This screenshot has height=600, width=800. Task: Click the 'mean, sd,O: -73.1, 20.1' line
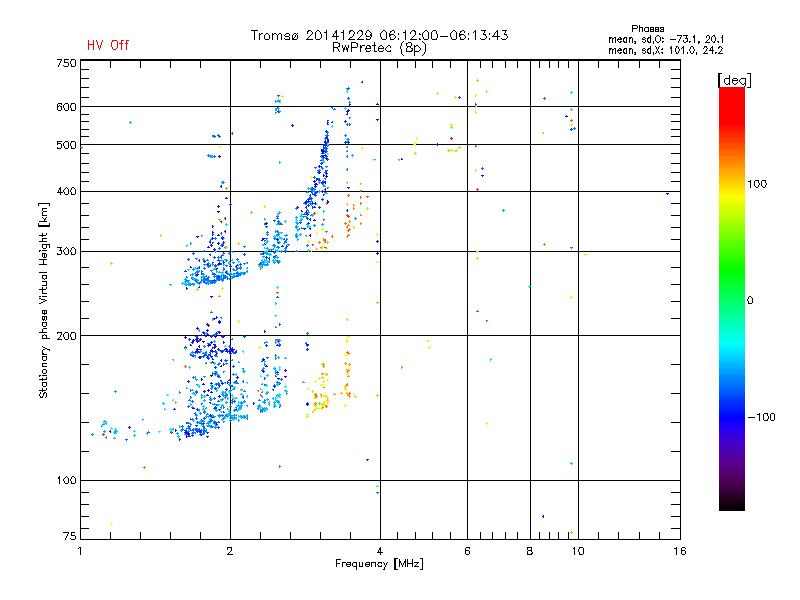pyautogui.click(x=666, y=39)
